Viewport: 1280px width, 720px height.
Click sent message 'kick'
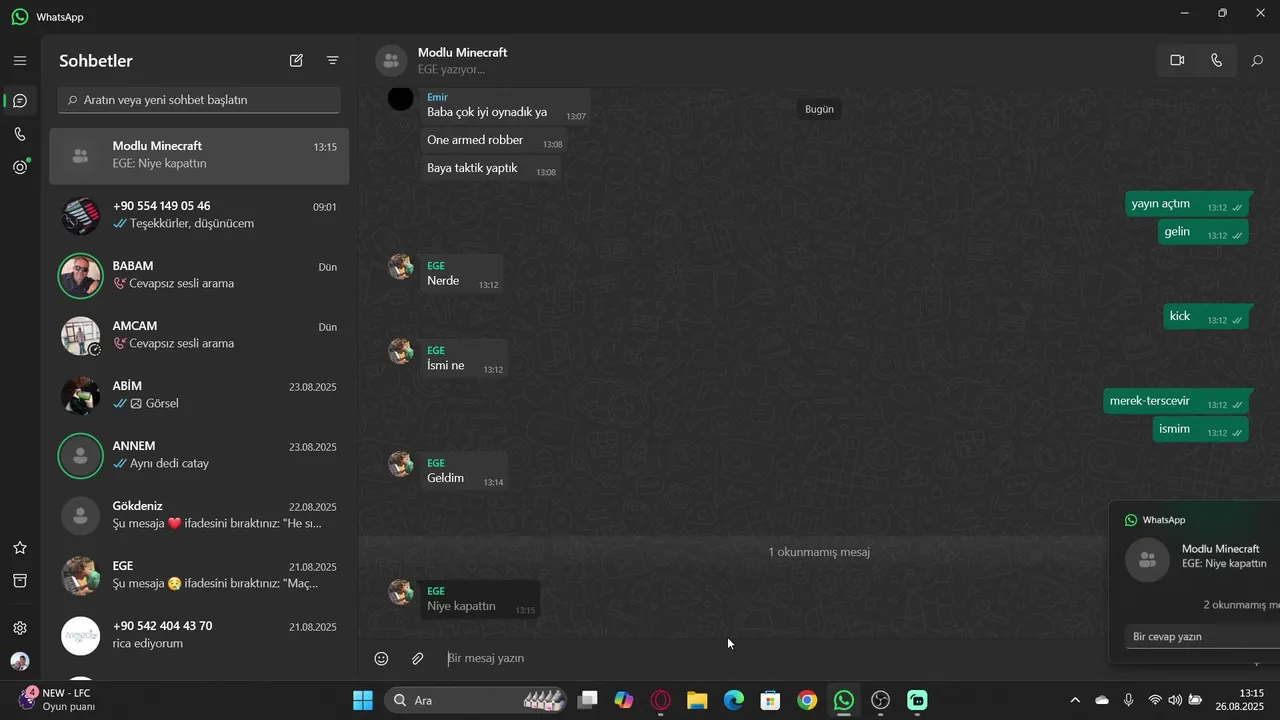1207,317
